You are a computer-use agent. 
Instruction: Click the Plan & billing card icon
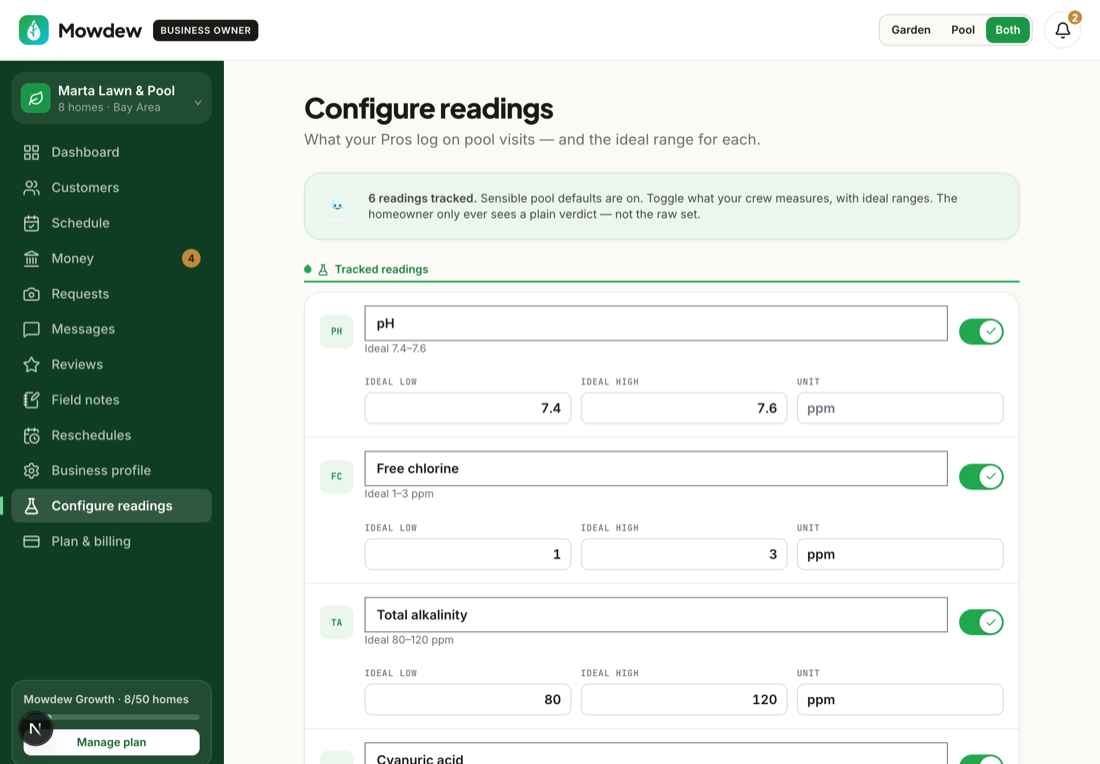point(32,542)
